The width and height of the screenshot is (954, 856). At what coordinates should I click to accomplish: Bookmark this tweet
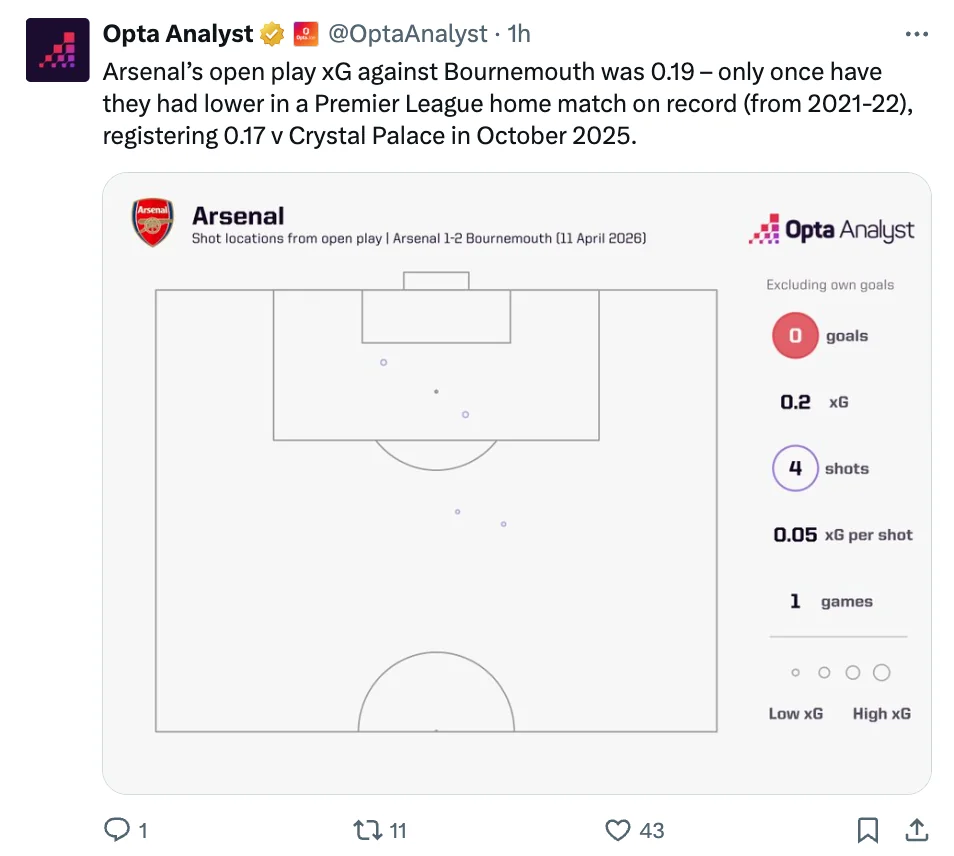pyautogui.click(x=868, y=830)
